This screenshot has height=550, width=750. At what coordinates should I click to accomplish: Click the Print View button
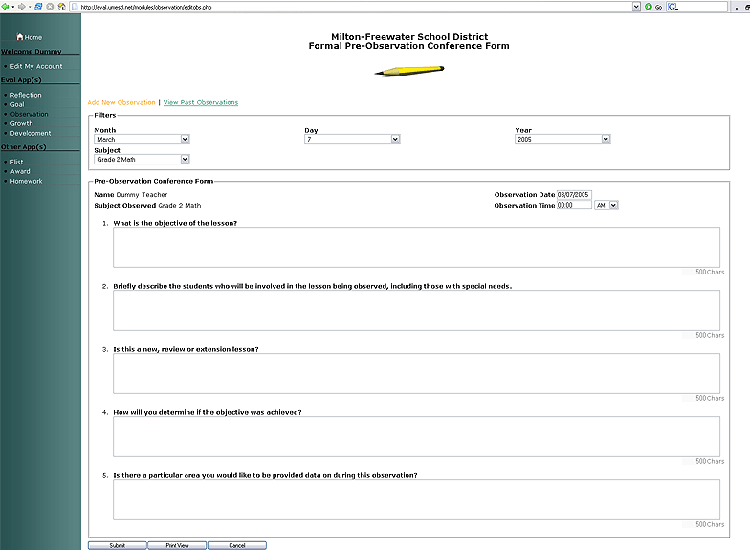click(177, 545)
